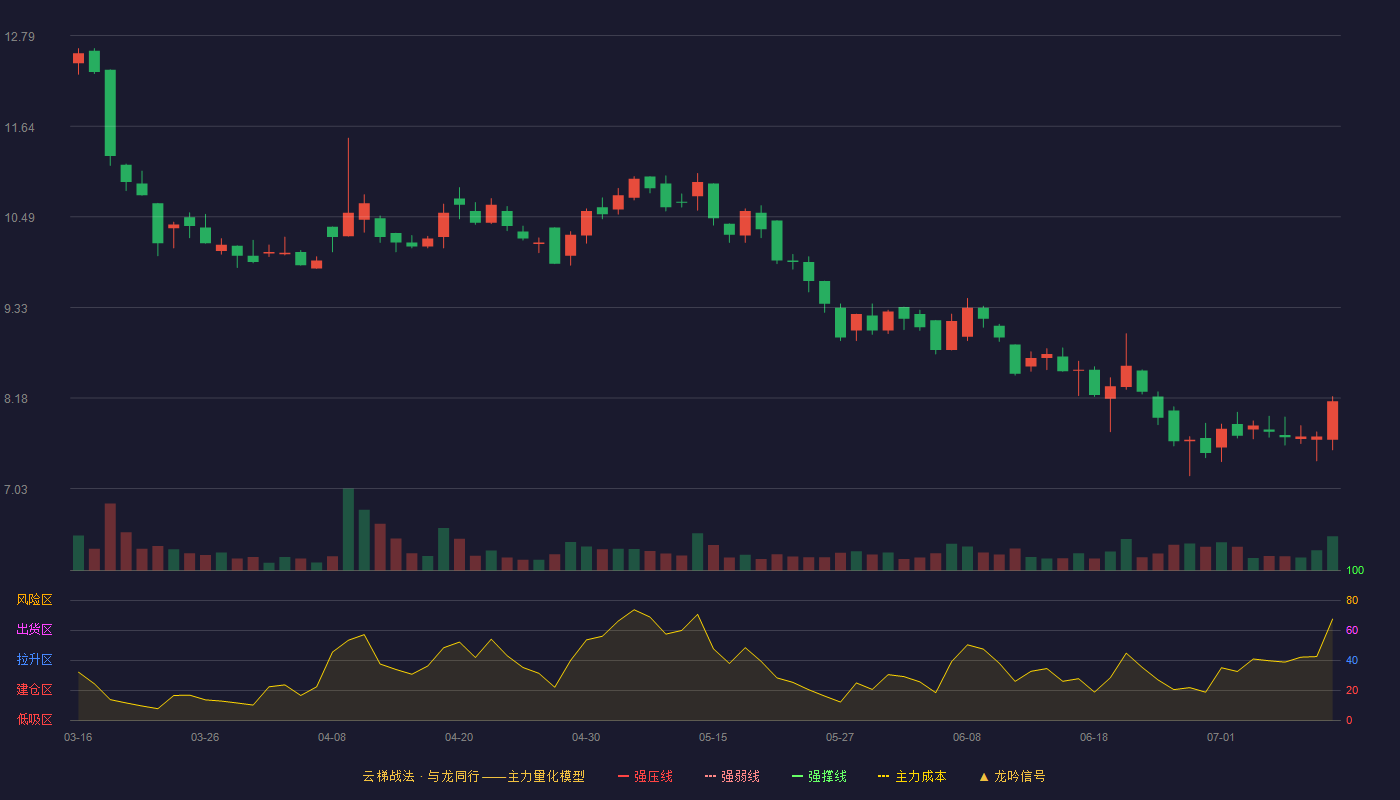Click the 建仓区 zone label
1400x800 pixels.
click(34, 690)
